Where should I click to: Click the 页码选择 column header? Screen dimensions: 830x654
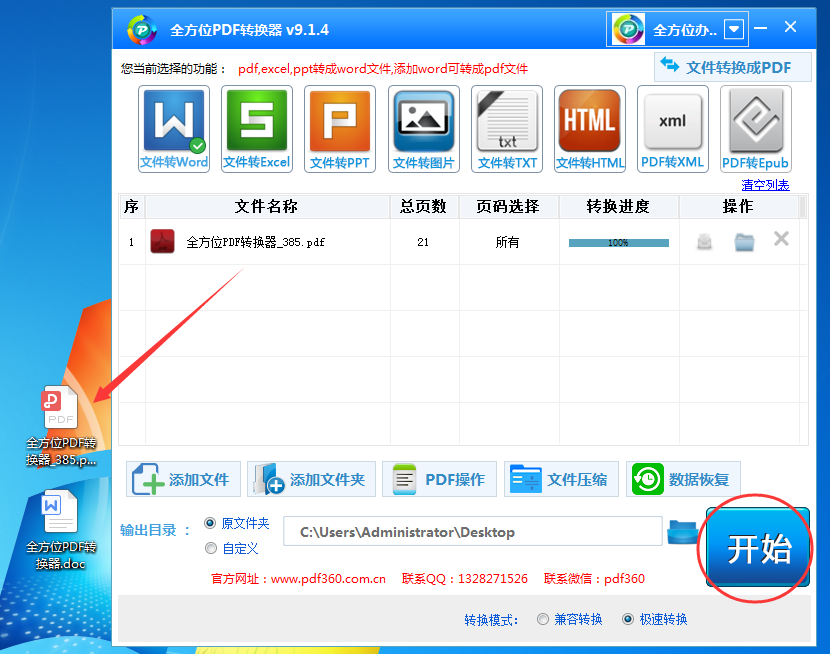pyautogui.click(x=508, y=206)
